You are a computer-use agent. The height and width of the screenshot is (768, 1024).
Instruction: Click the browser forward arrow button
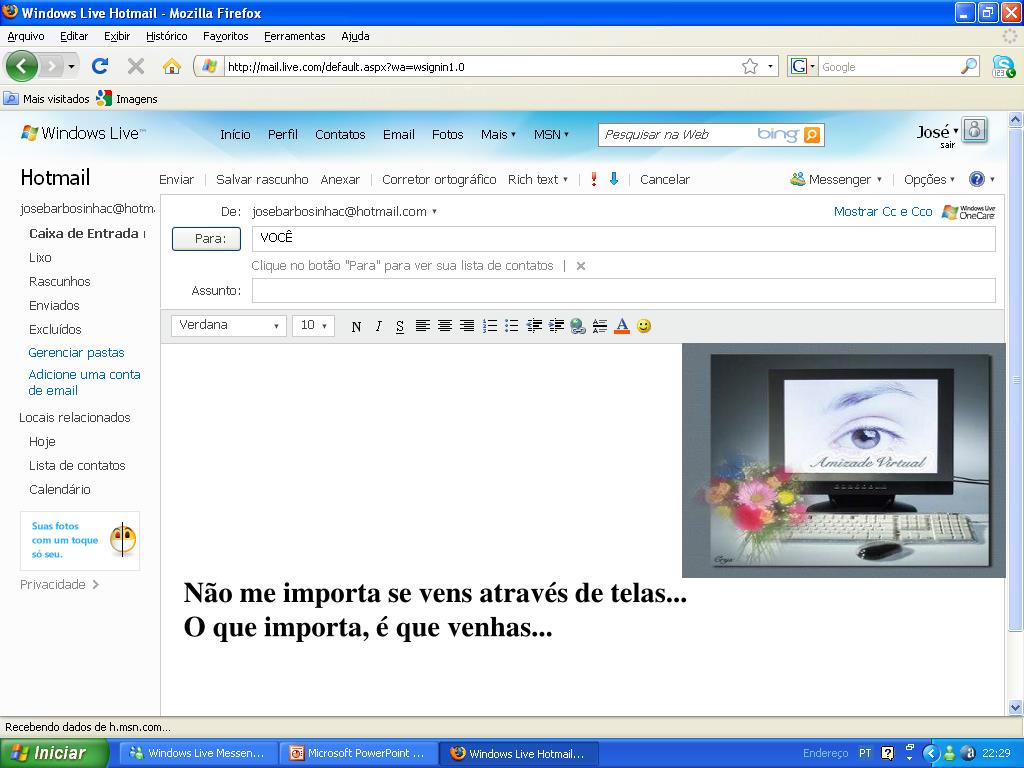pyautogui.click(x=51, y=66)
